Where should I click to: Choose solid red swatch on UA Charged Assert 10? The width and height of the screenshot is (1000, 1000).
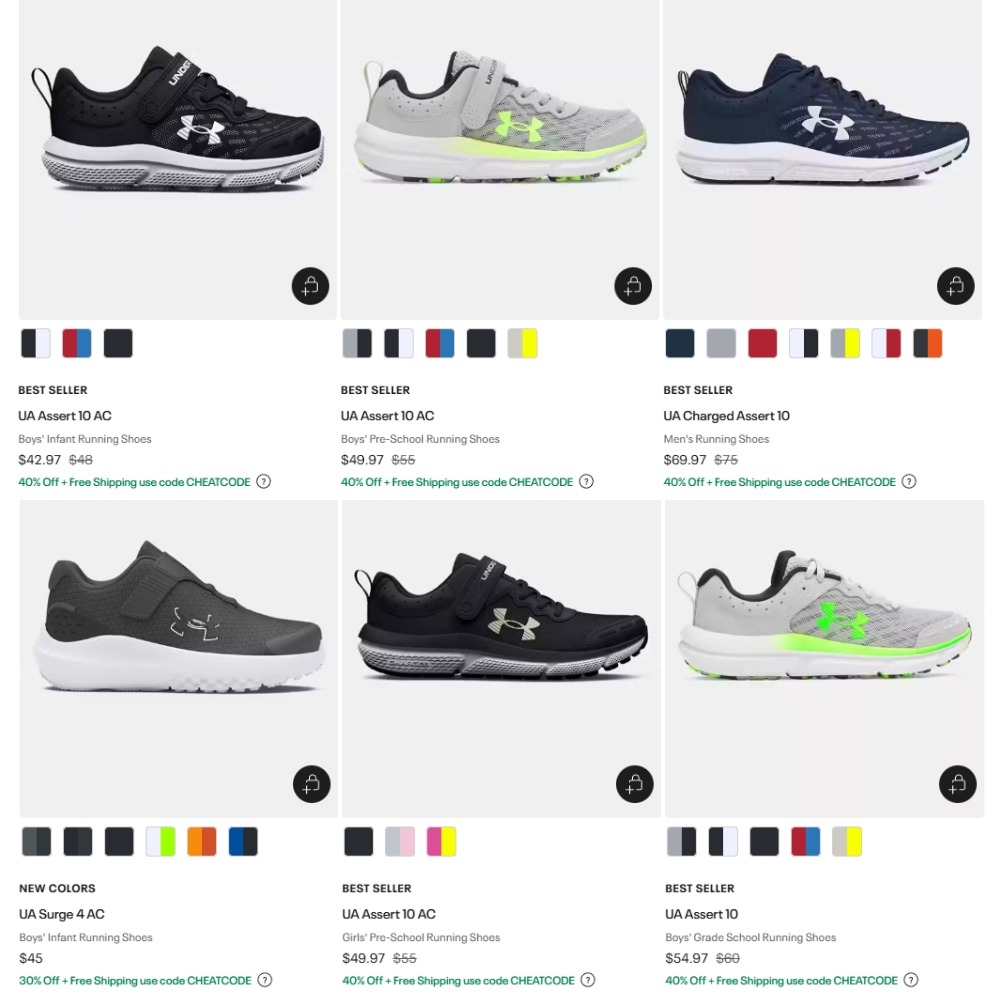(x=762, y=343)
